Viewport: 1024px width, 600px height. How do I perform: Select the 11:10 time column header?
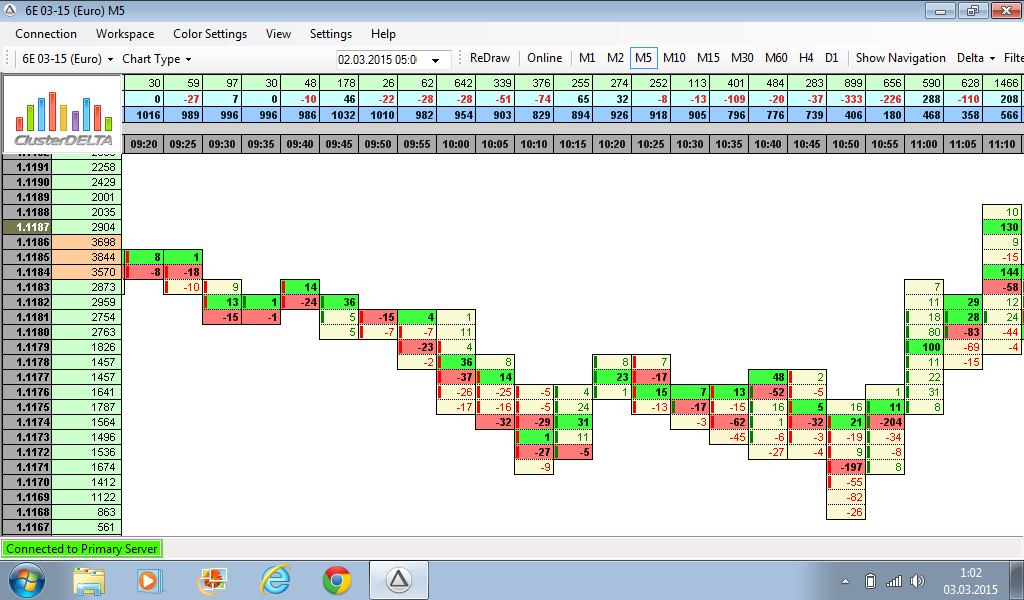(1002, 144)
